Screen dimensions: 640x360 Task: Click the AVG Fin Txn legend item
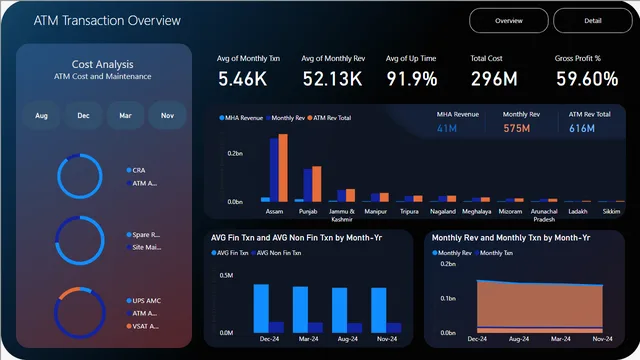tap(230, 253)
